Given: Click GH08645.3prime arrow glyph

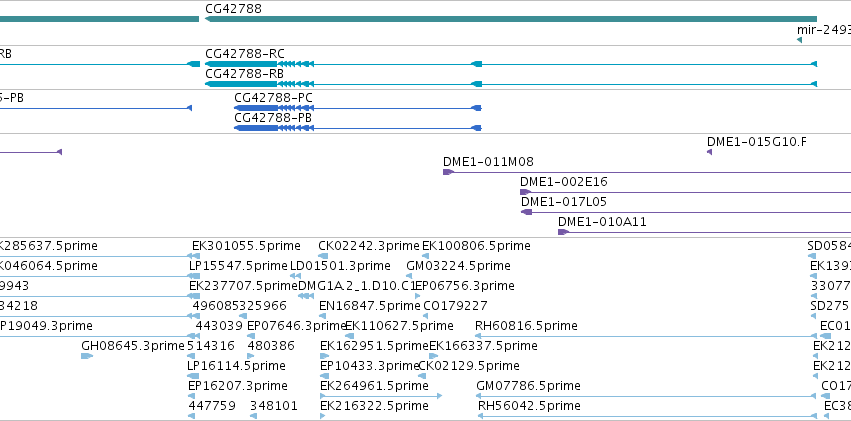Looking at the screenshot, I should tap(87, 356).
